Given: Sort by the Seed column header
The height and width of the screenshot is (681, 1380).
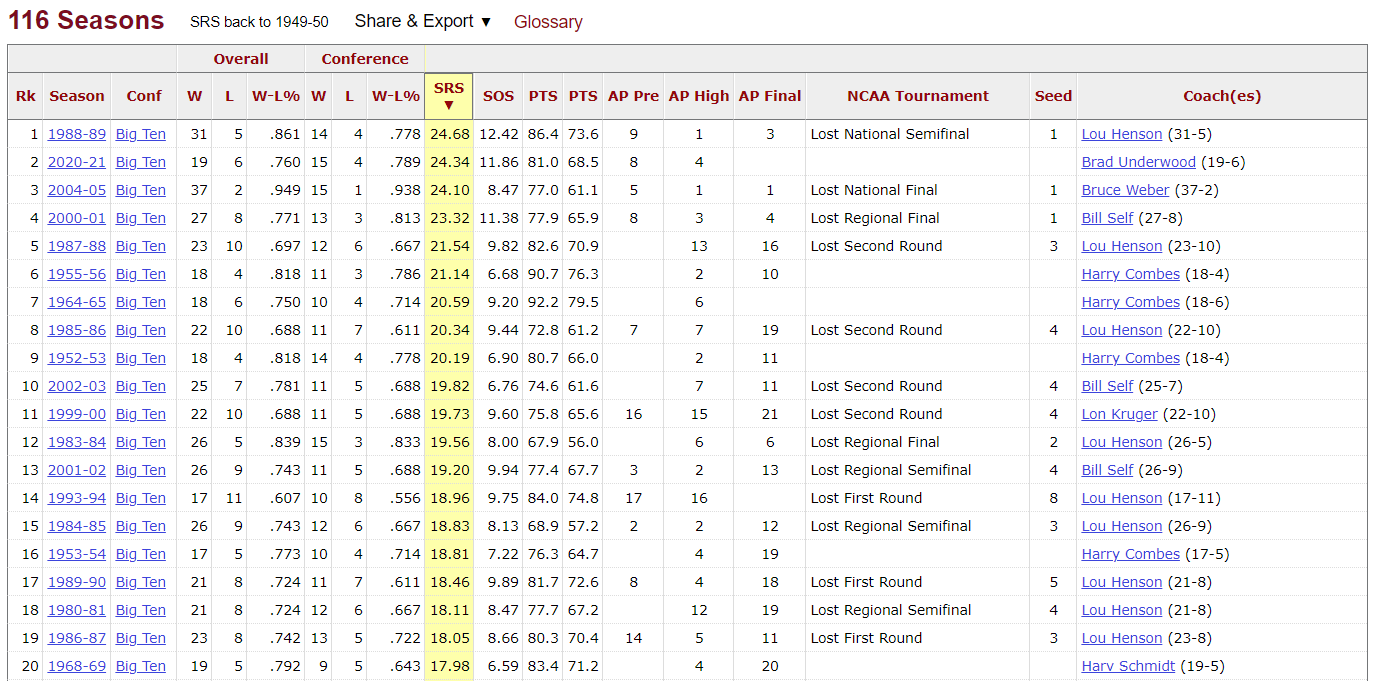Looking at the screenshot, I should [x=1053, y=96].
